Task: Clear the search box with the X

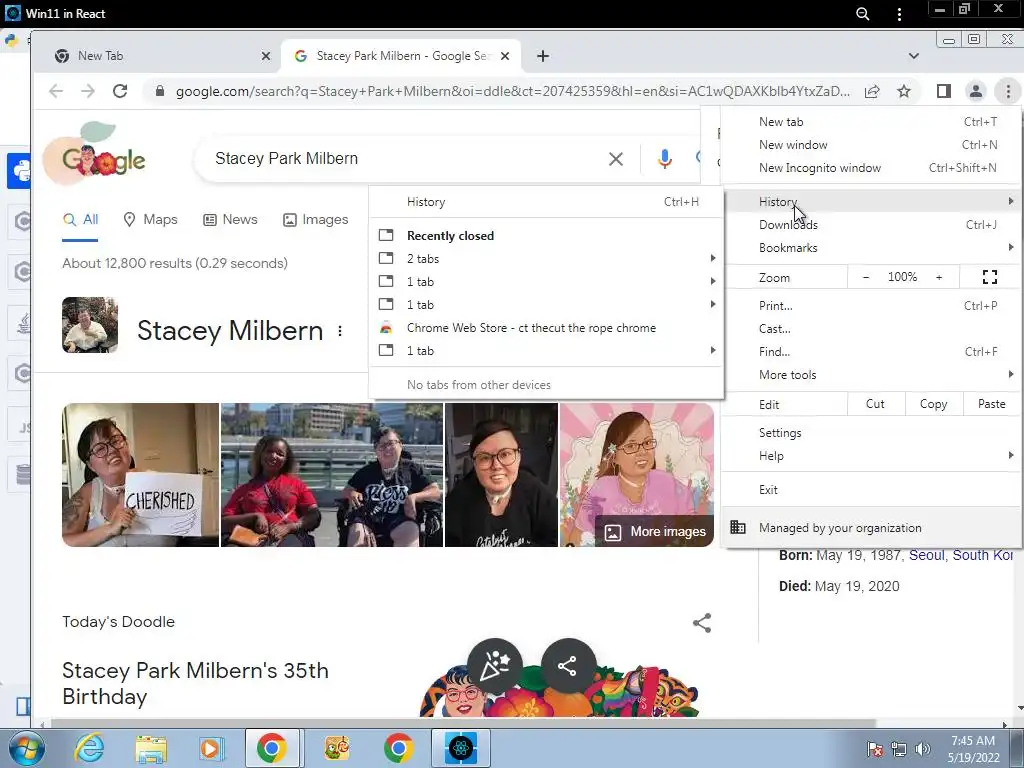Action: coord(615,159)
